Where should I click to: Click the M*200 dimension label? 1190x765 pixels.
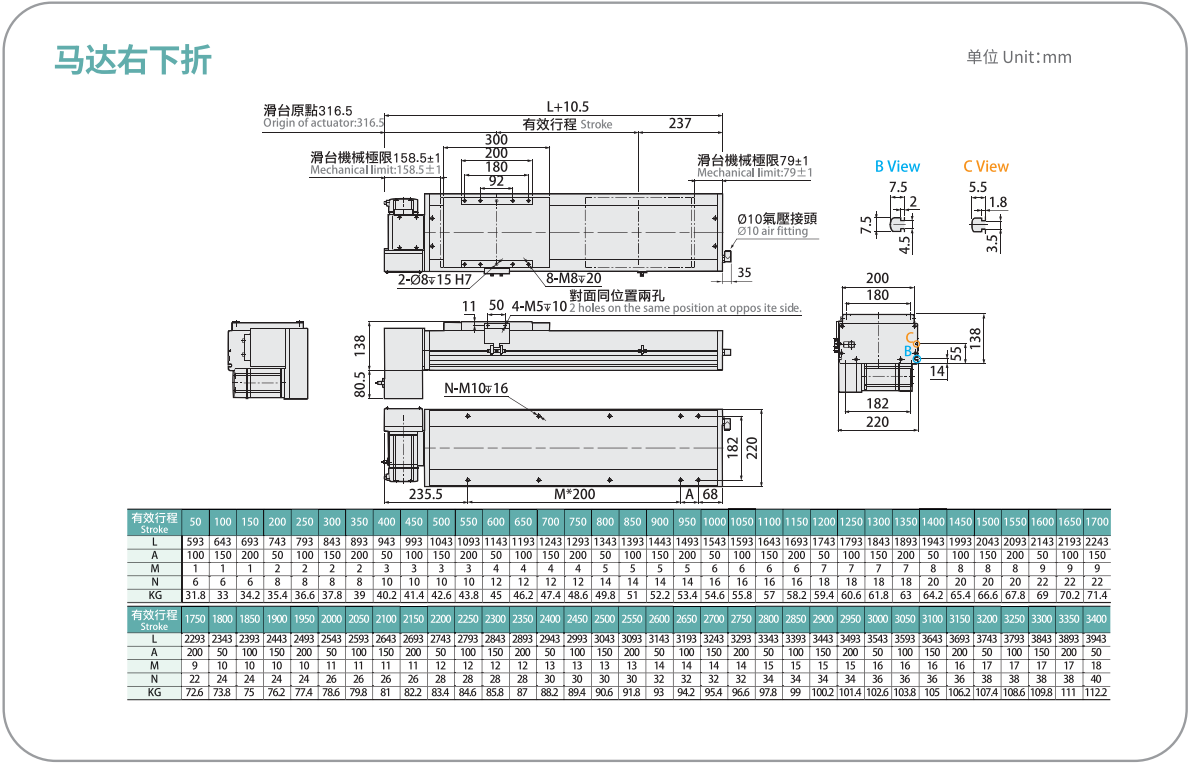point(575,494)
